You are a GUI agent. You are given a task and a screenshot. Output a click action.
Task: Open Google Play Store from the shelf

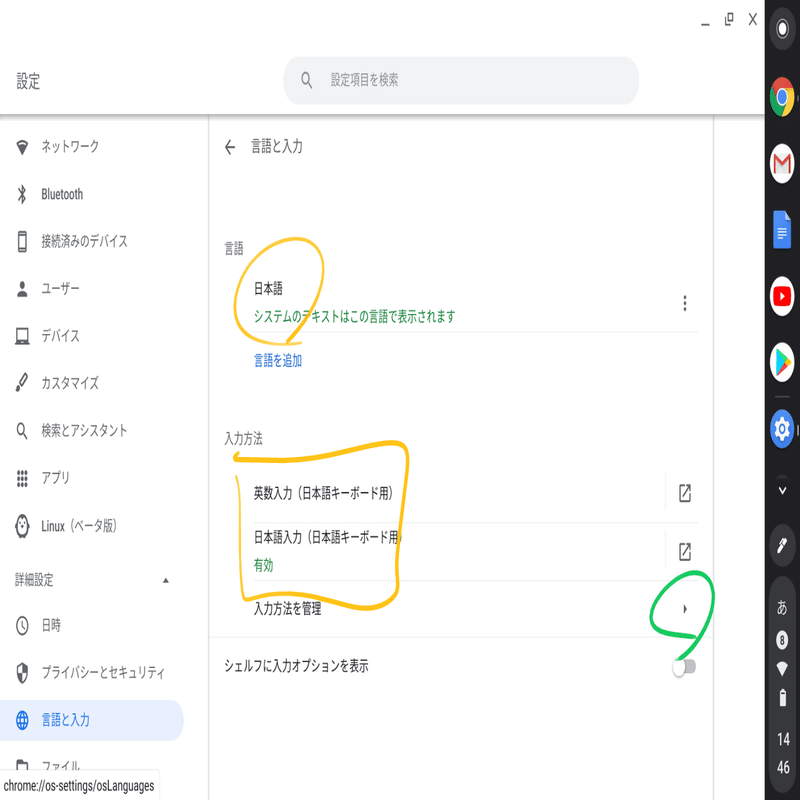pyautogui.click(x=781, y=360)
